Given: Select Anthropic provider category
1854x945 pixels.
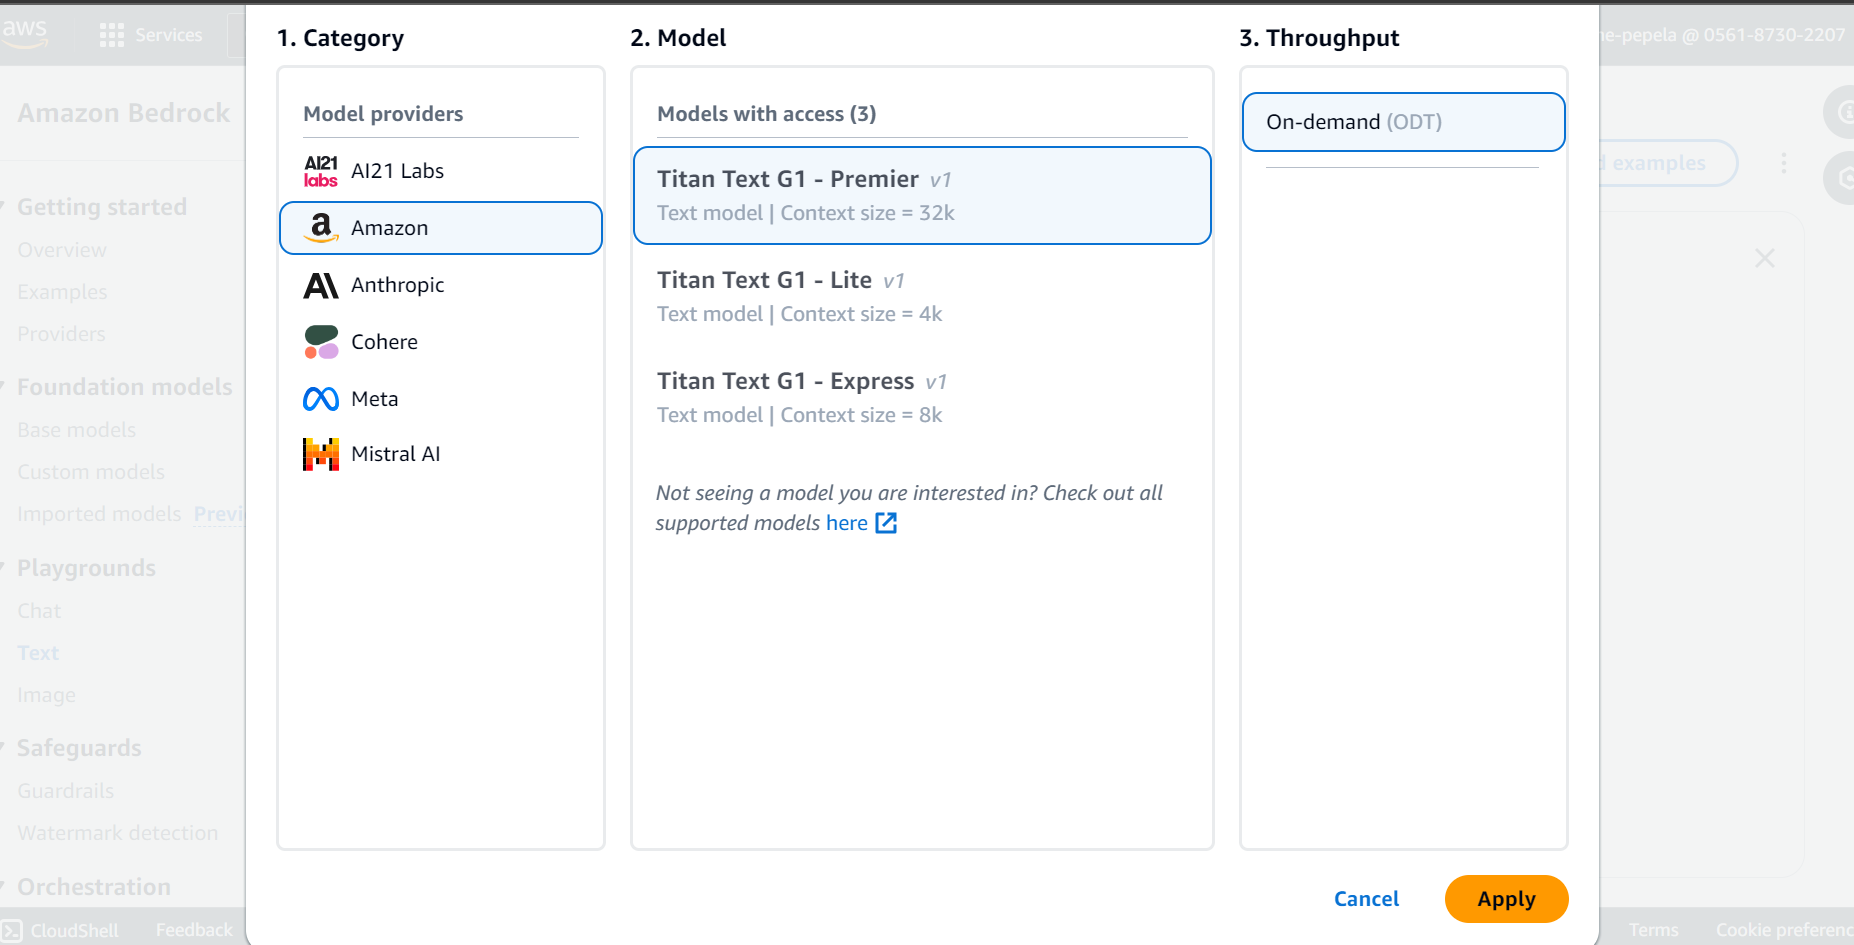Looking at the screenshot, I should coord(397,285).
